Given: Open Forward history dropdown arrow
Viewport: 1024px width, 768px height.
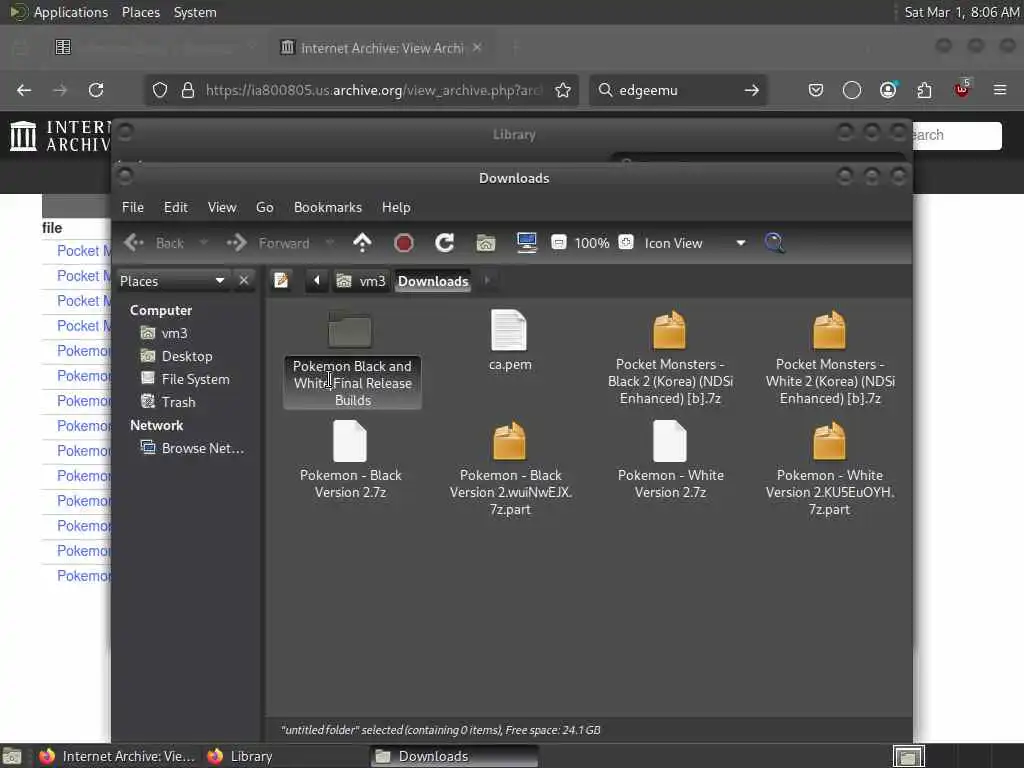Looking at the screenshot, I should click(329, 243).
